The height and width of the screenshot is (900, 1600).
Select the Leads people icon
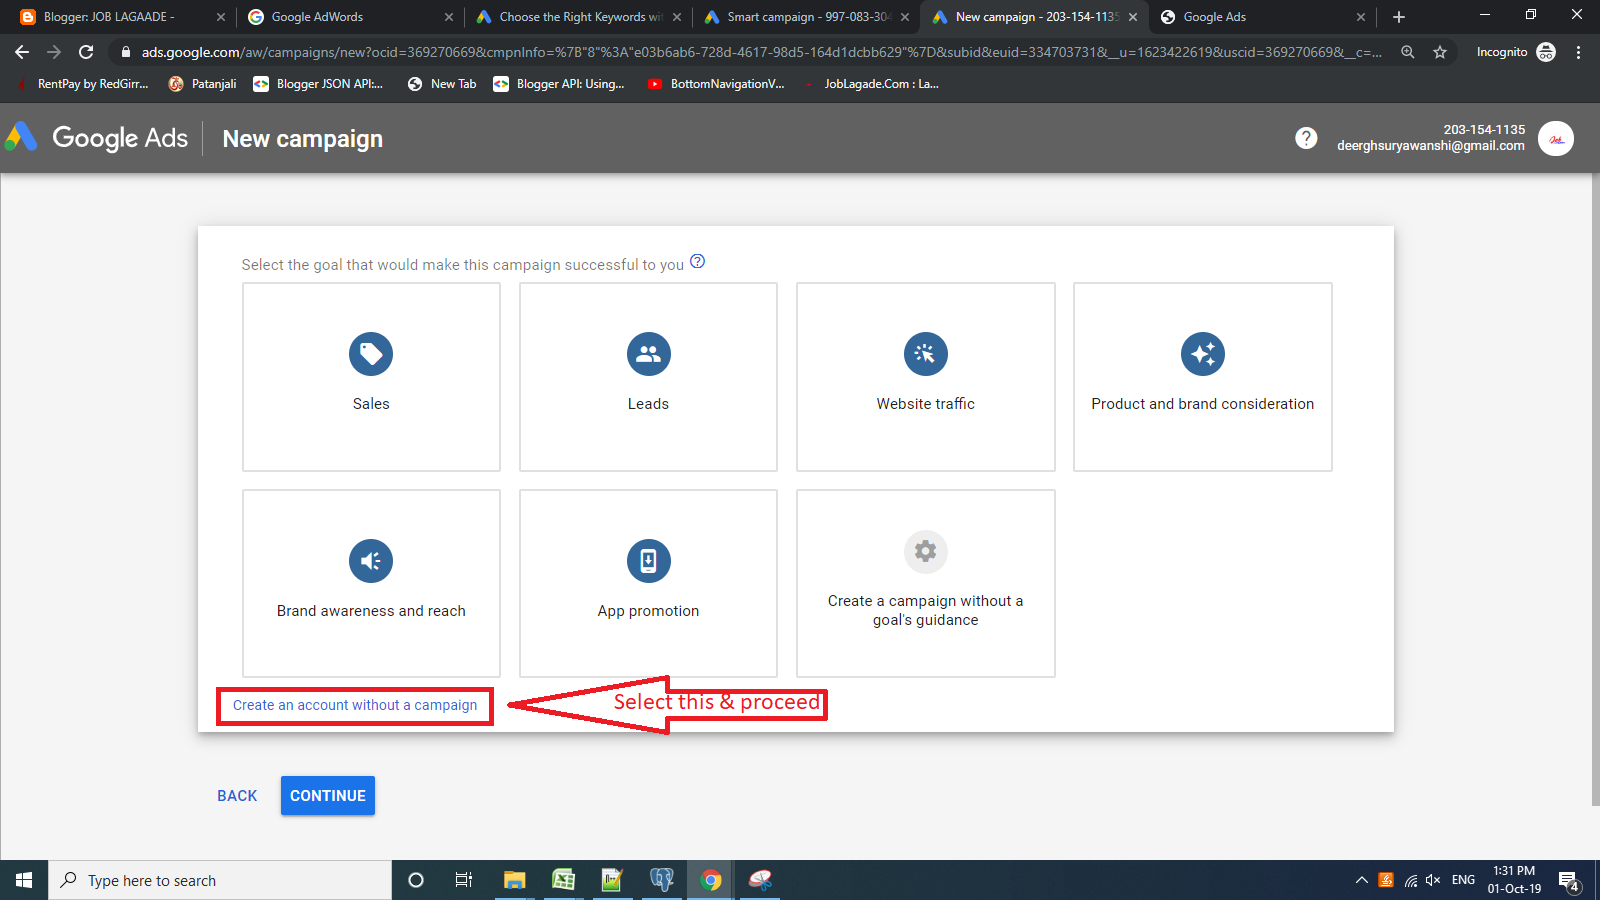tap(648, 354)
